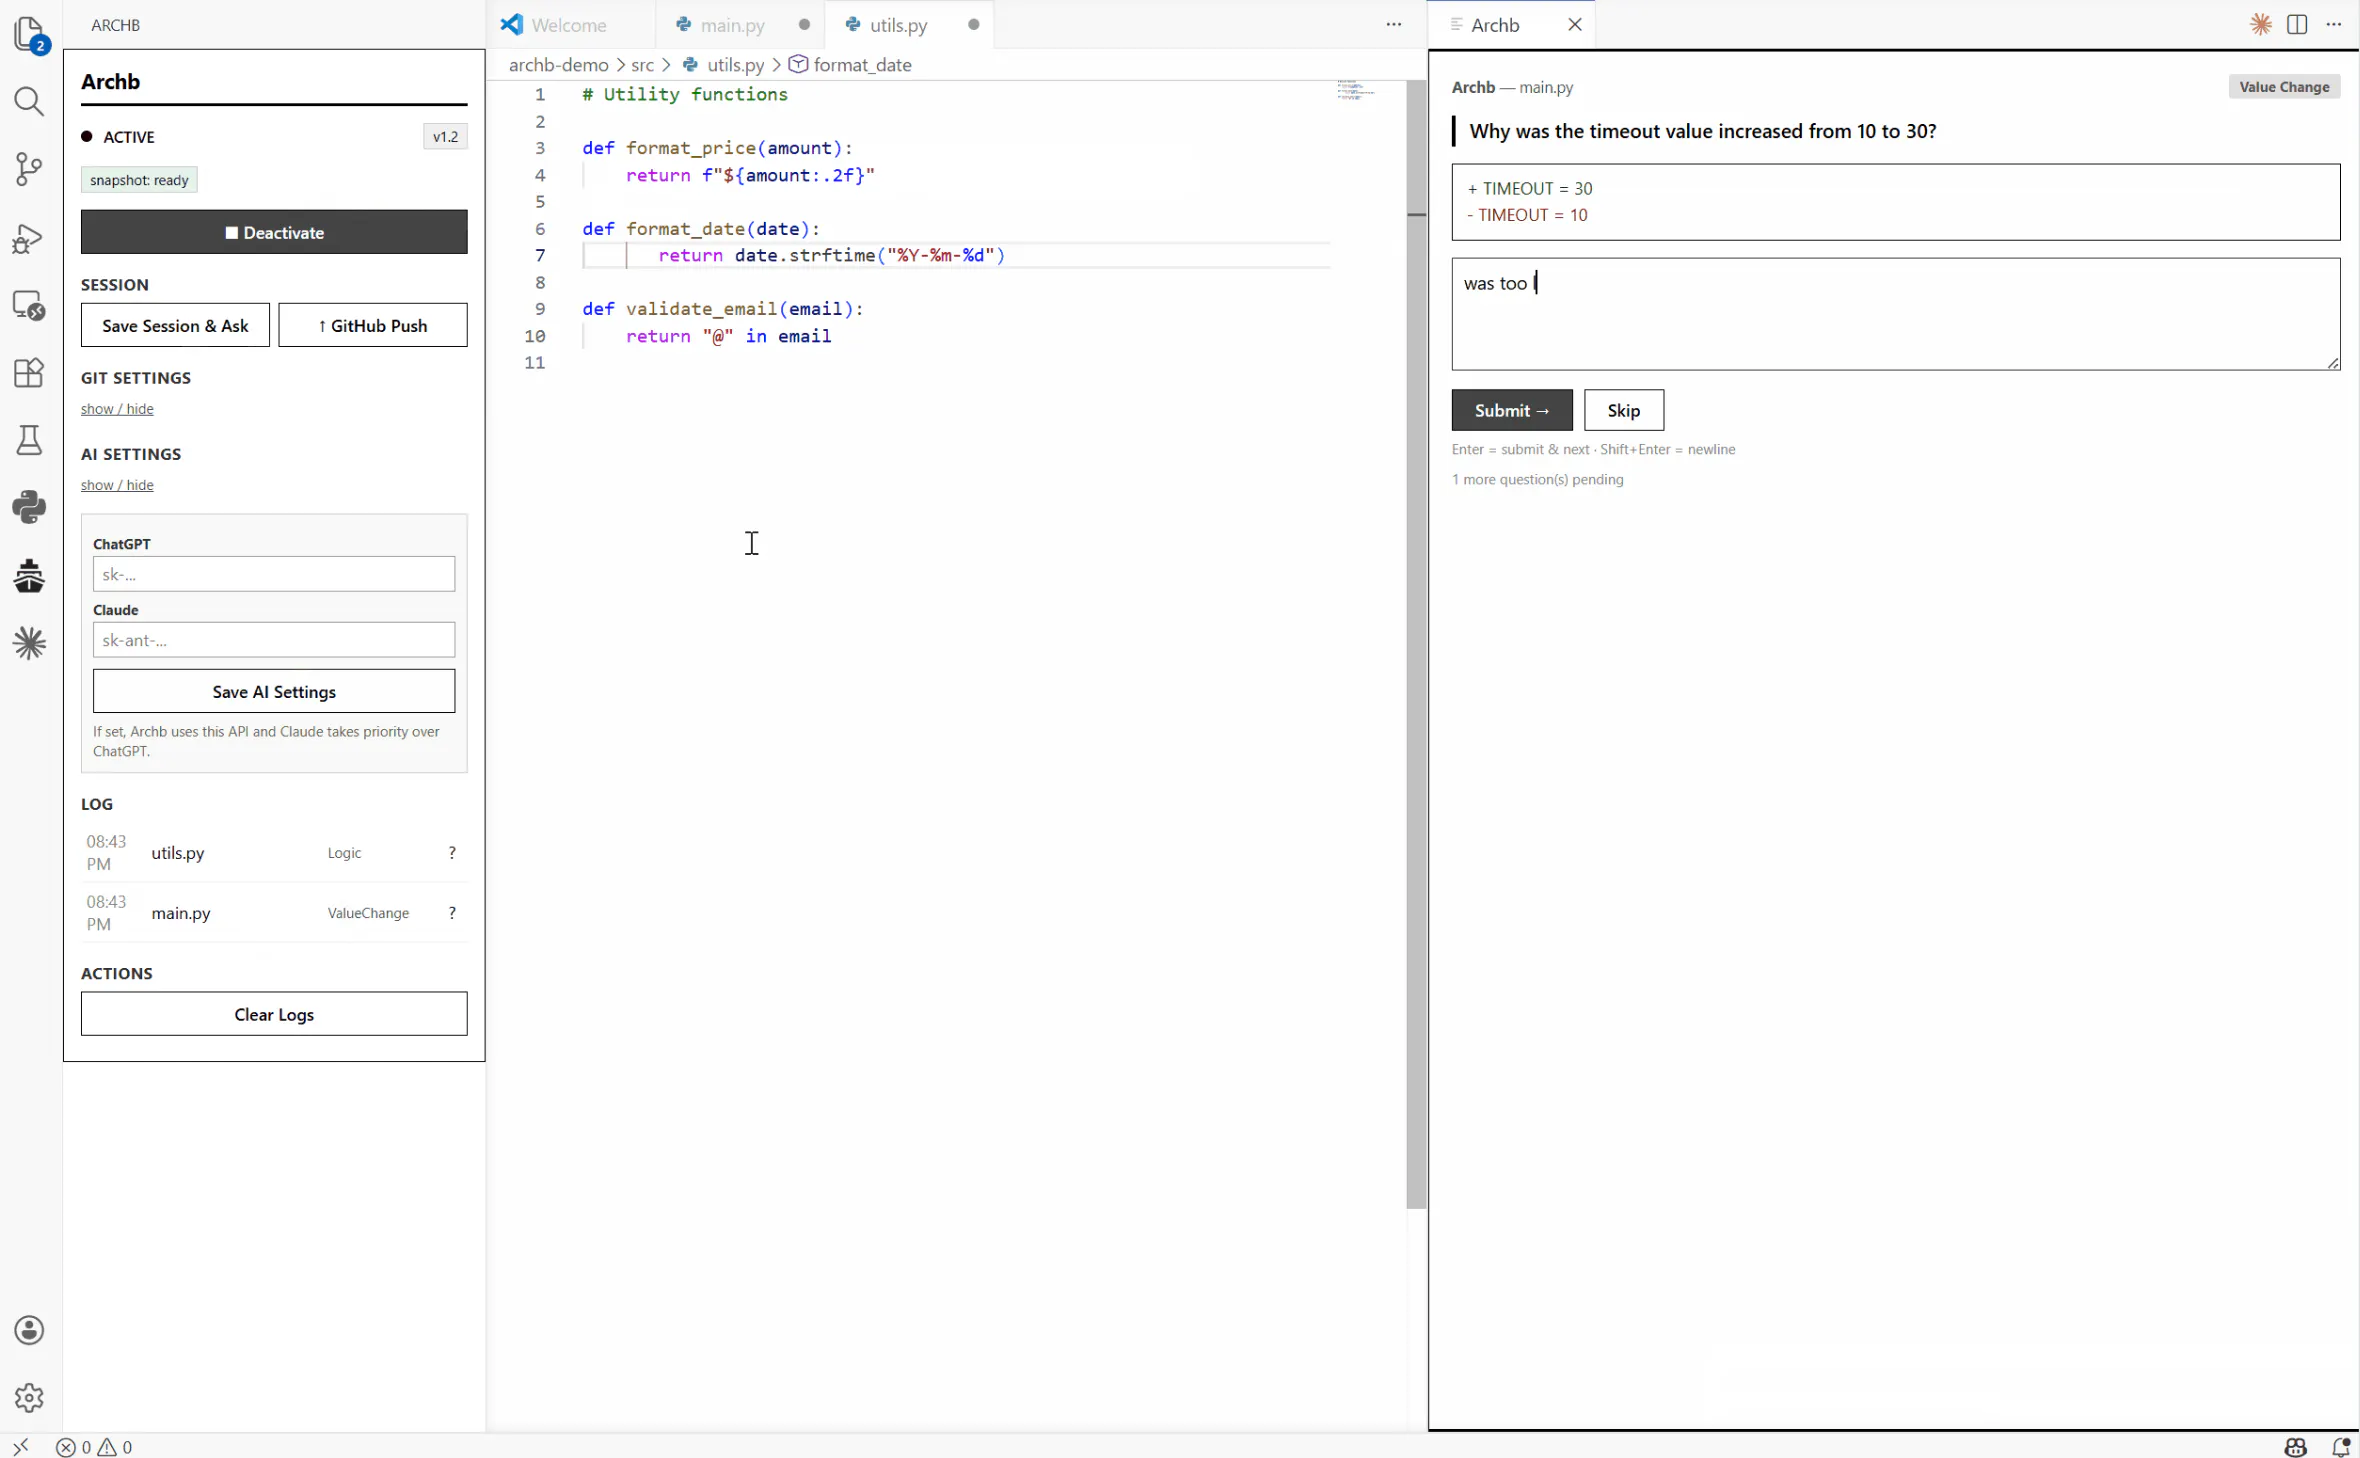This screenshot has width=2360, height=1458.
Task: Click the editor vertical scrollbar
Action: [1416, 644]
